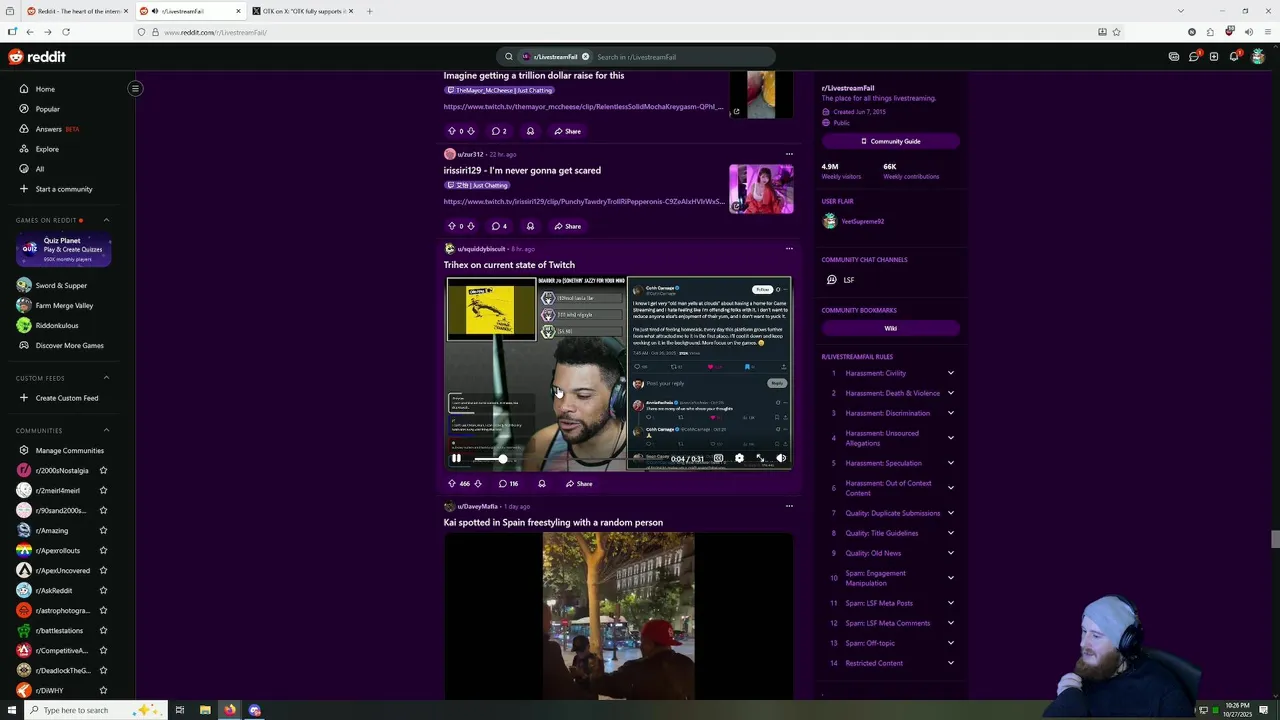
Task: Open the Community Guide button
Action: tap(890, 141)
